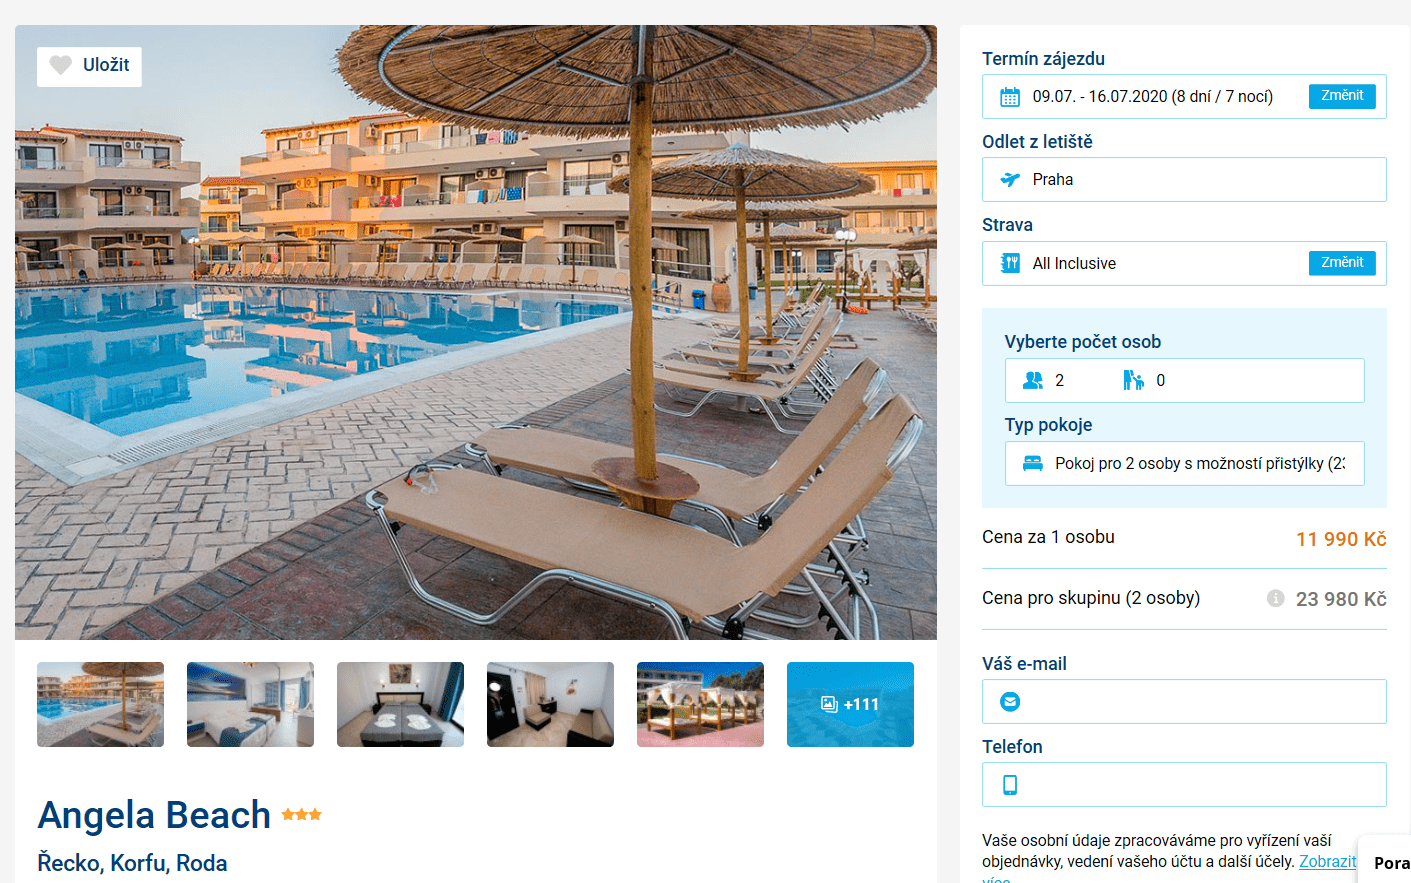Open the +111 more photos tile

click(x=850, y=704)
